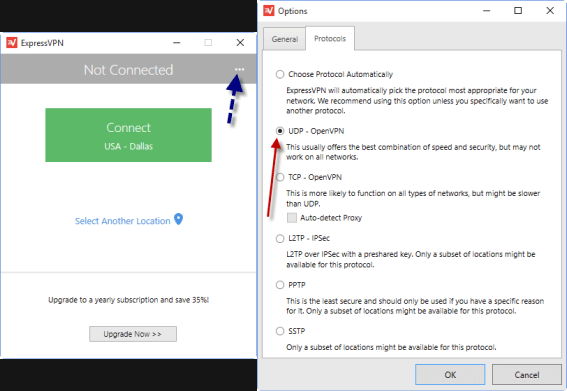The height and width of the screenshot is (391, 567).
Task: Open the Protocols tab
Action: [330, 38]
